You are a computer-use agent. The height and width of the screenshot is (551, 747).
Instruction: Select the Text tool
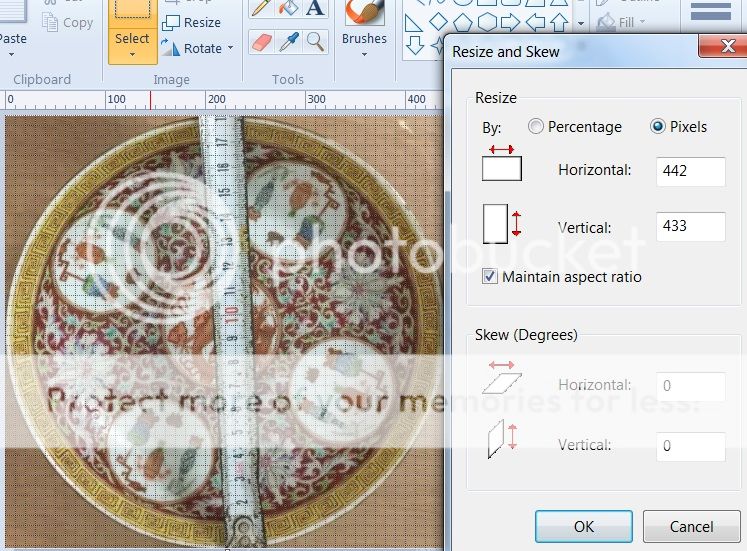[x=315, y=9]
